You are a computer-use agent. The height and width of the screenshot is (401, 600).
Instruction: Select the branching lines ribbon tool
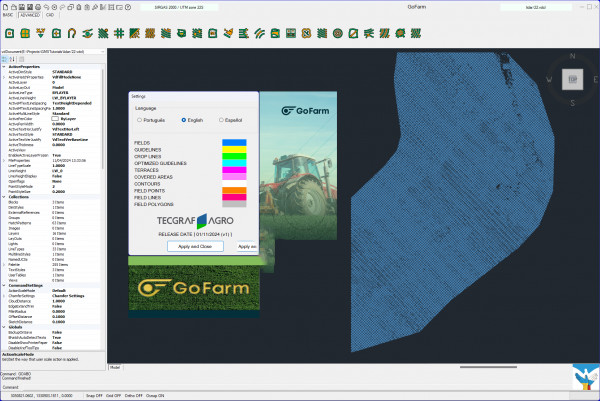[x=369, y=33]
